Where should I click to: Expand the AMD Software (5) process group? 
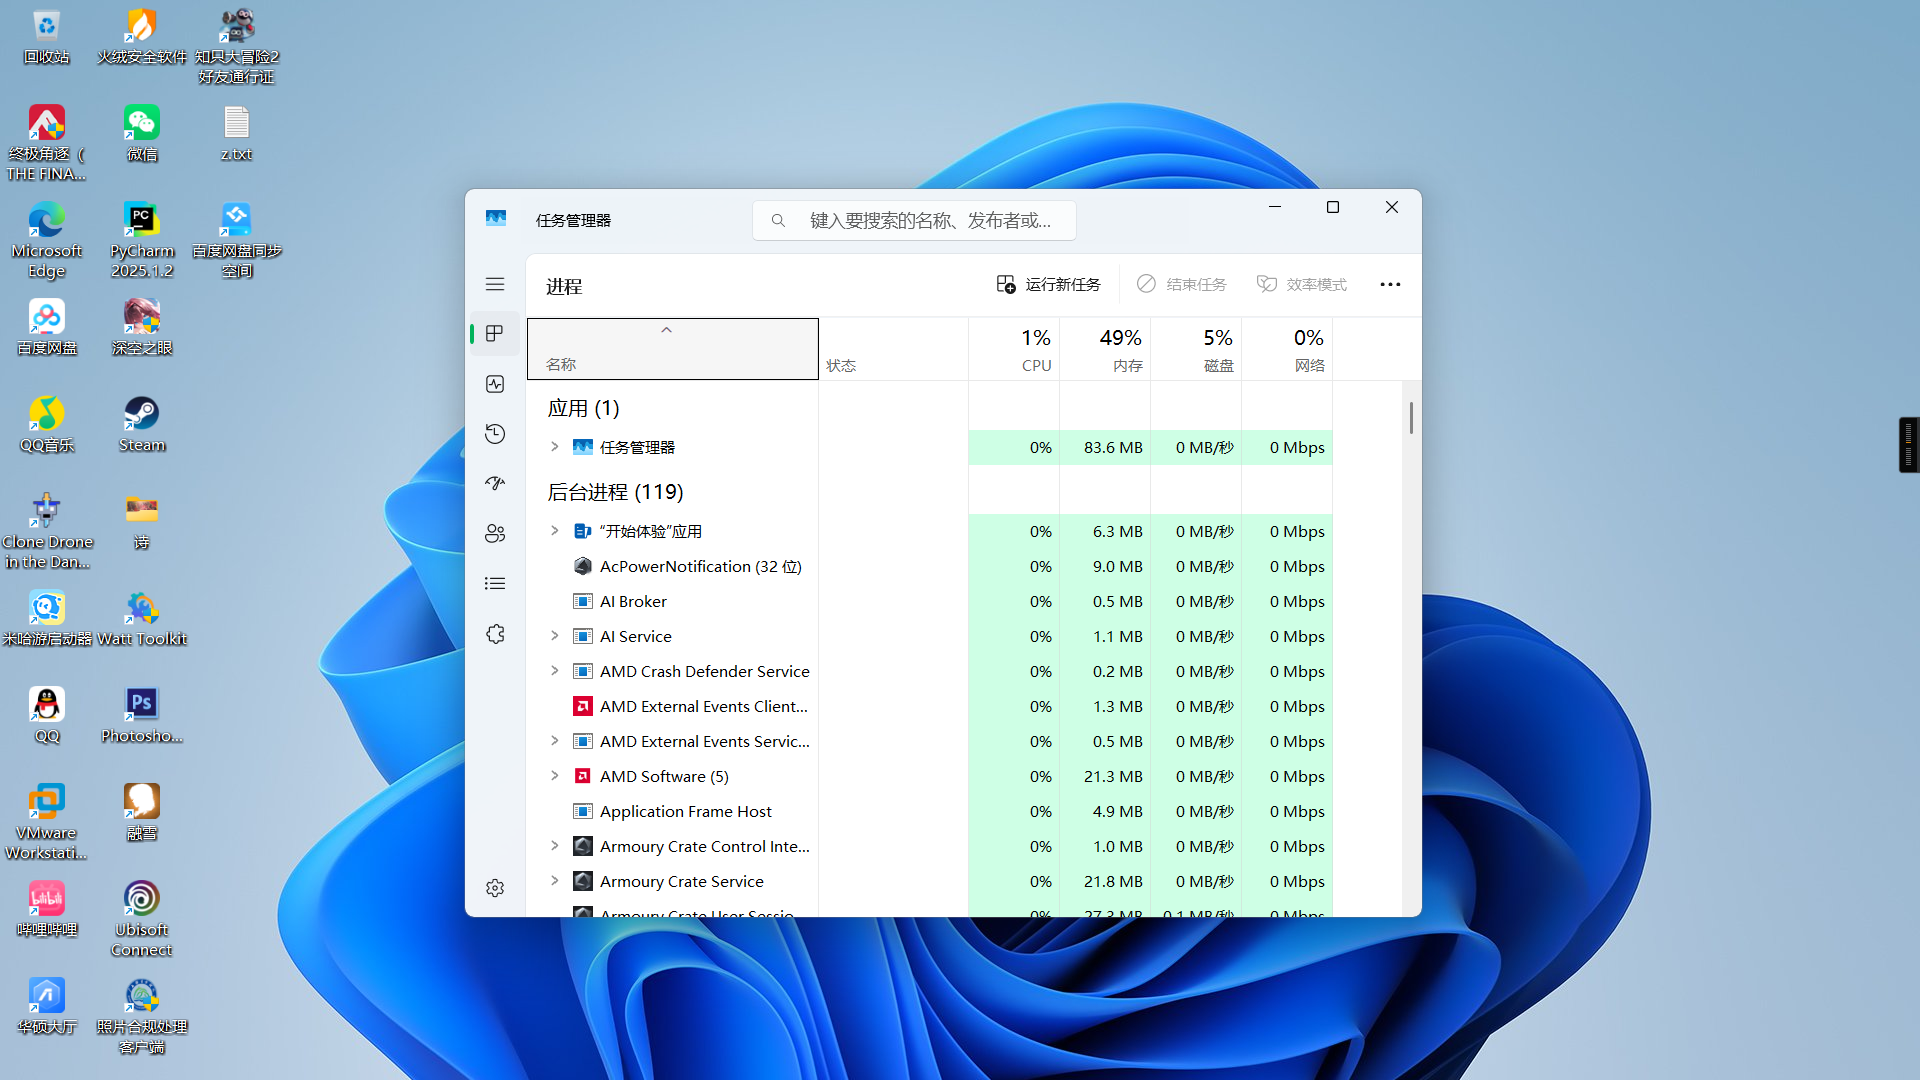pos(555,776)
